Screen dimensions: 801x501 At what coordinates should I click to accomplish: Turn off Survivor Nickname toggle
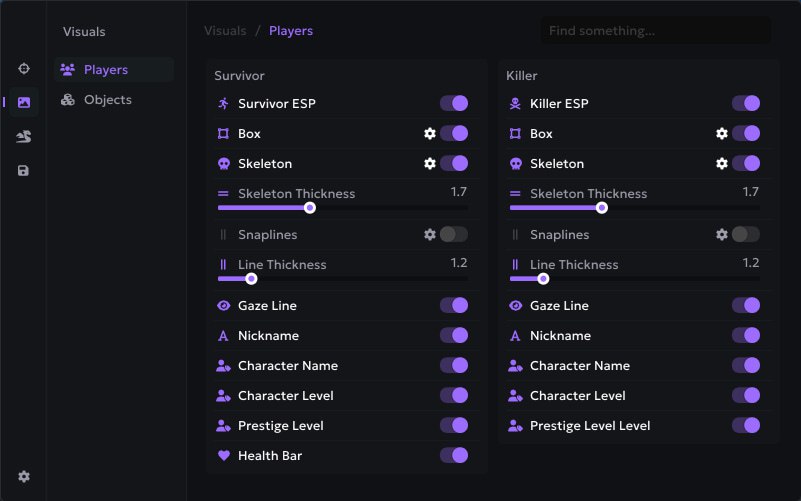point(454,335)
